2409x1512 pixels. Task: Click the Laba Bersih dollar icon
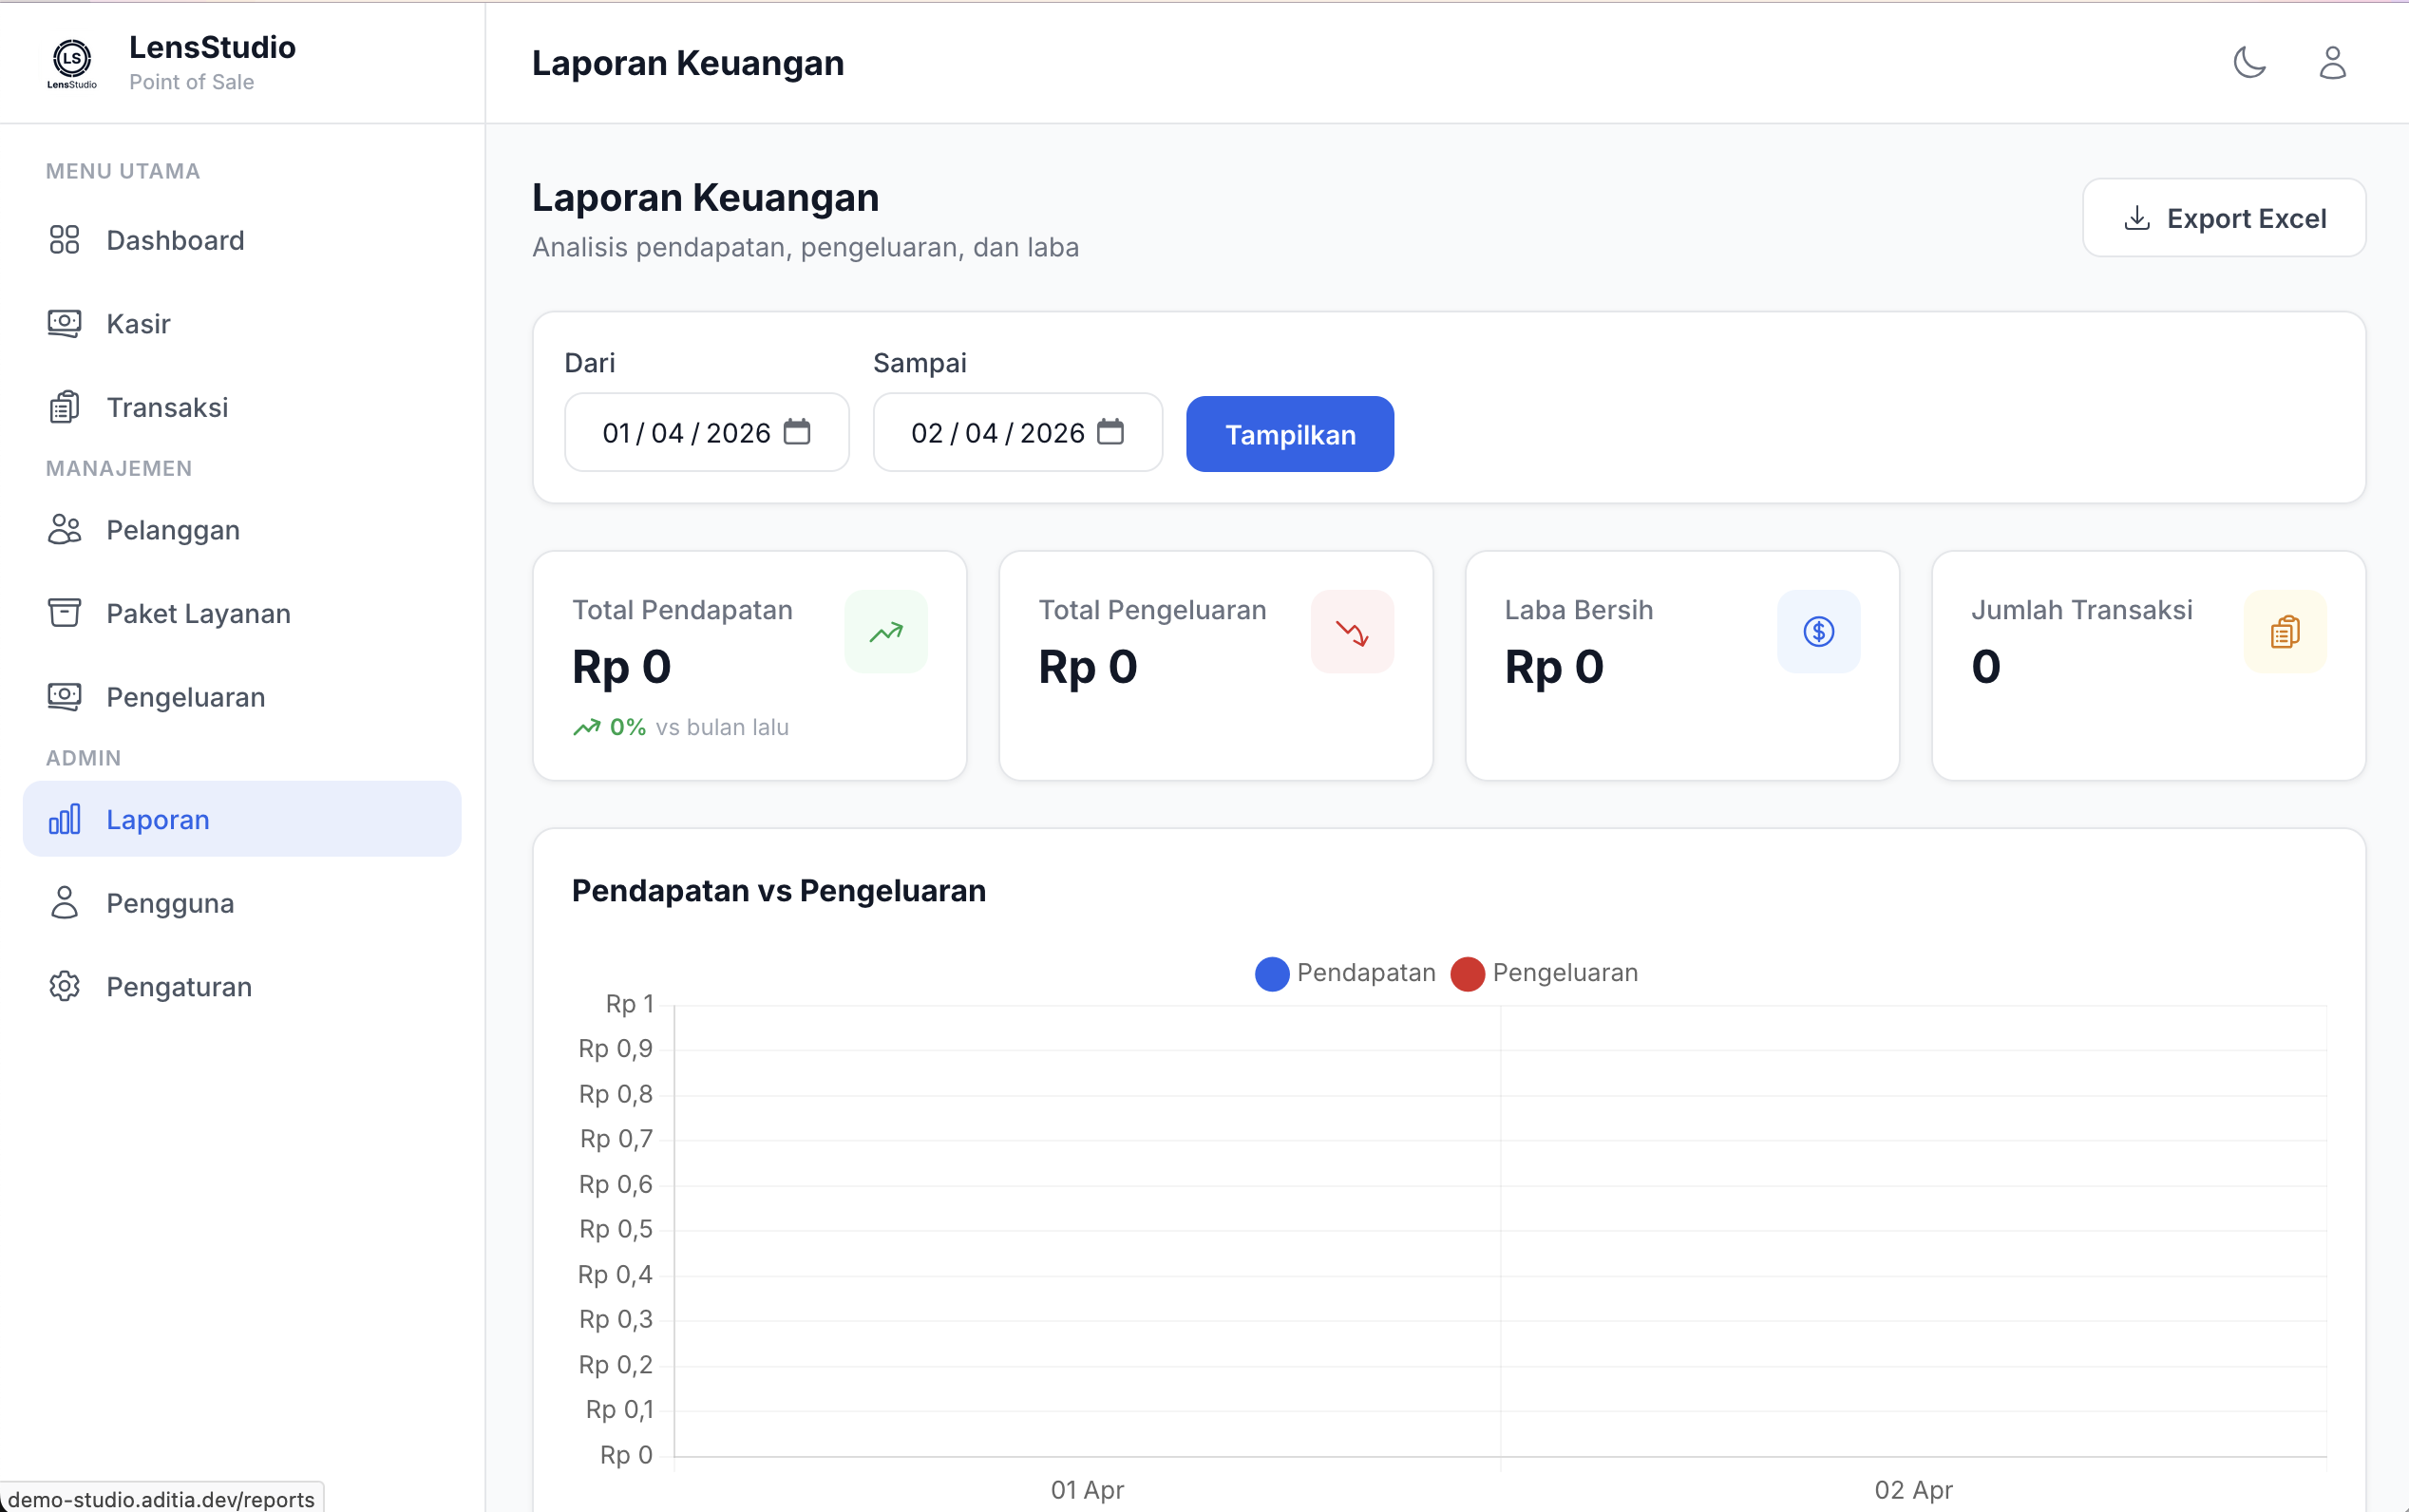point(1818,632)
